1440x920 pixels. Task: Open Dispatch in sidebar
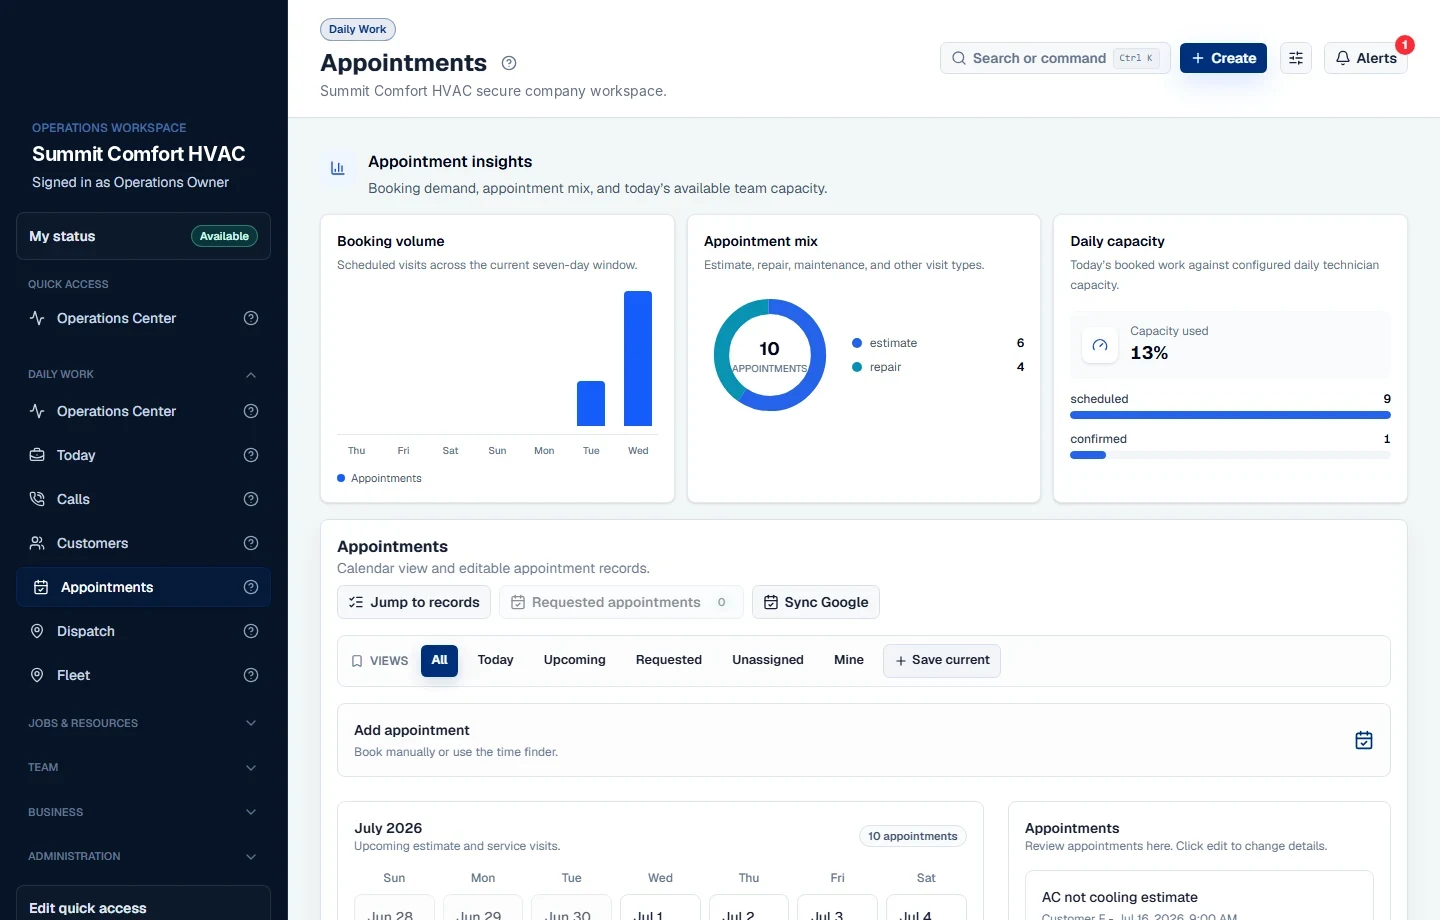pos(143,631)
